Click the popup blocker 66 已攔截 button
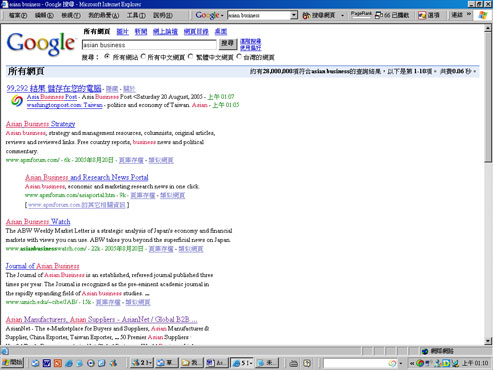This screenshot has width=493, height=370. pos(392,15)
